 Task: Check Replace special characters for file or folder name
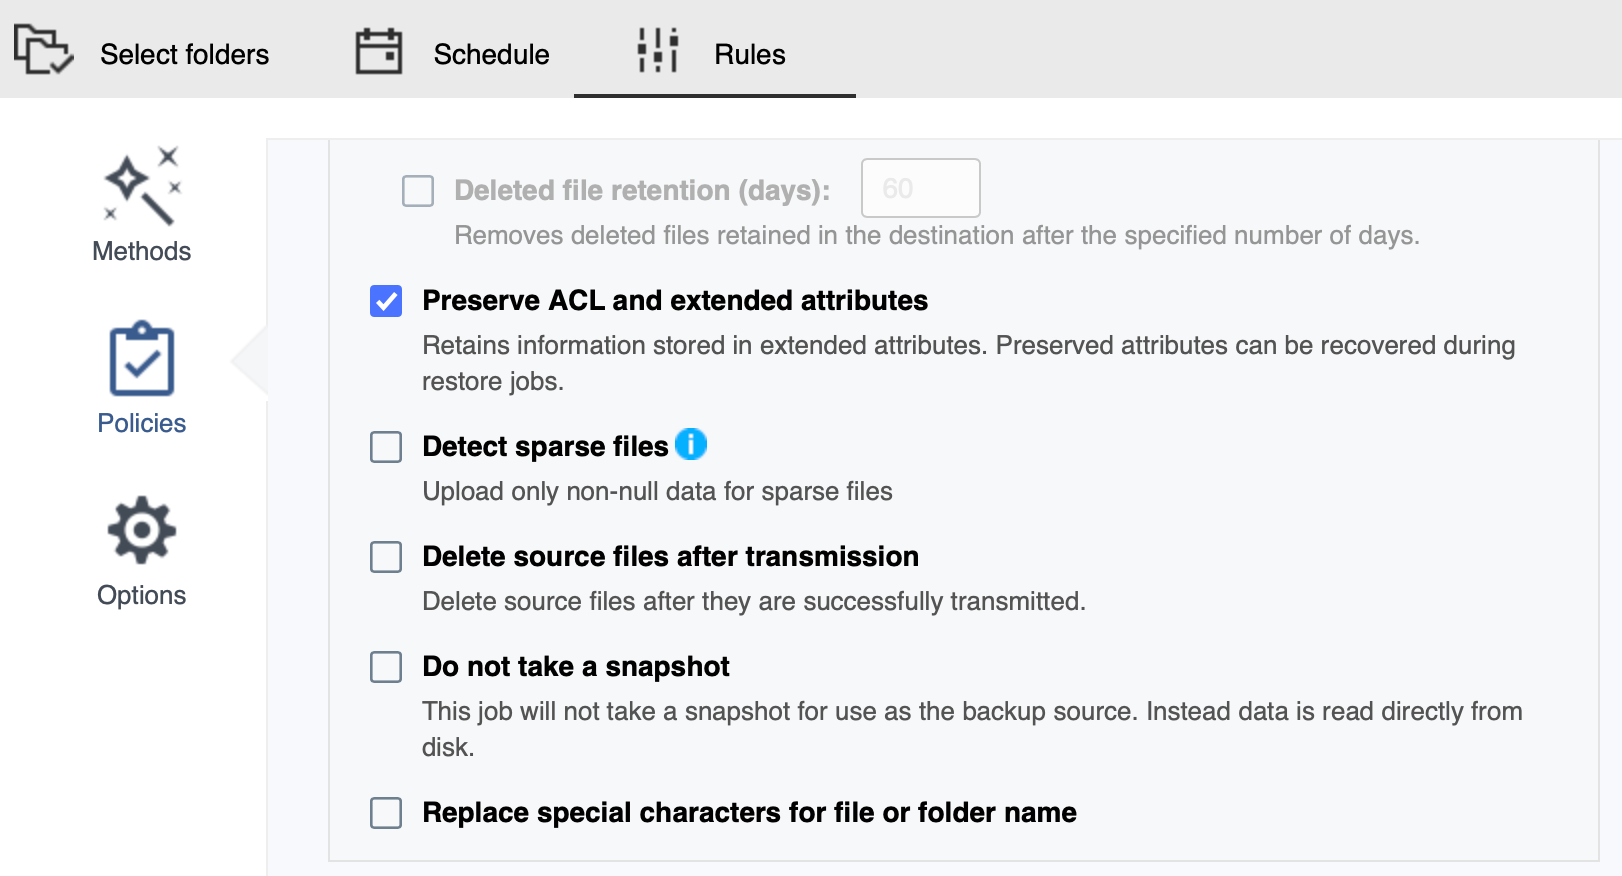(386, 812)
